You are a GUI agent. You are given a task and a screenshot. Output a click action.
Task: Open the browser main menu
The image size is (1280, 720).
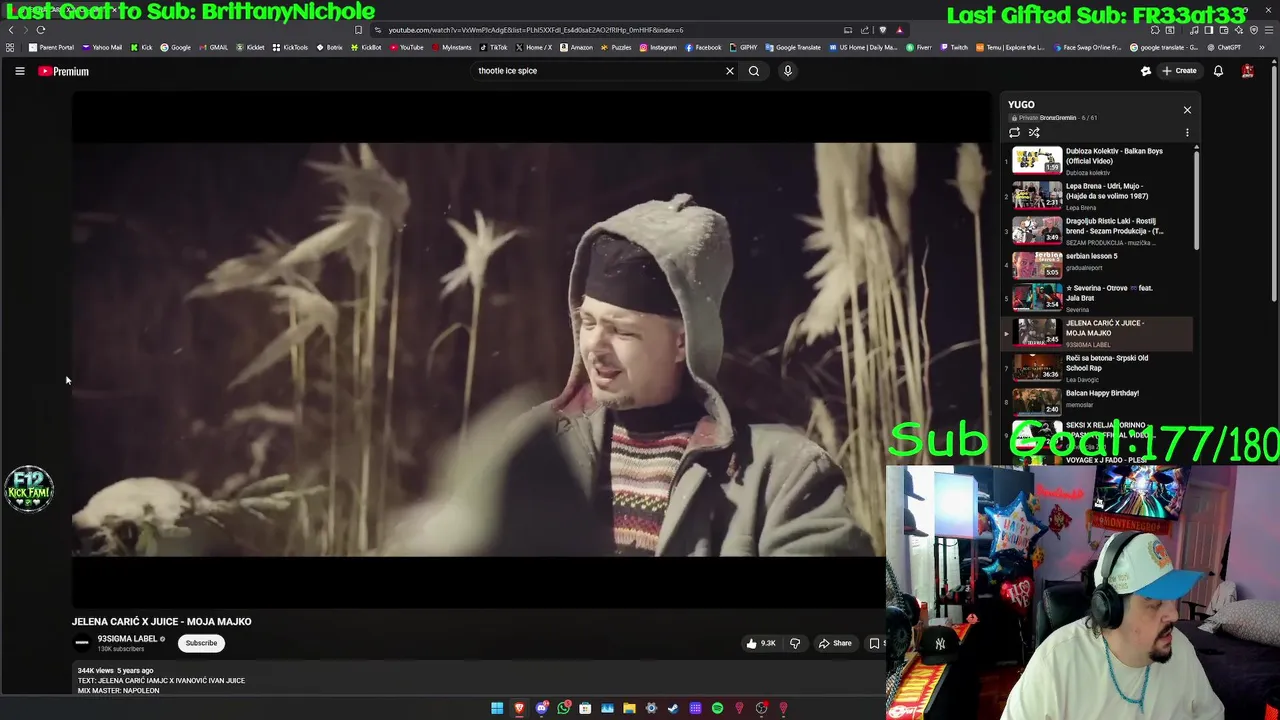[1268, 30]
